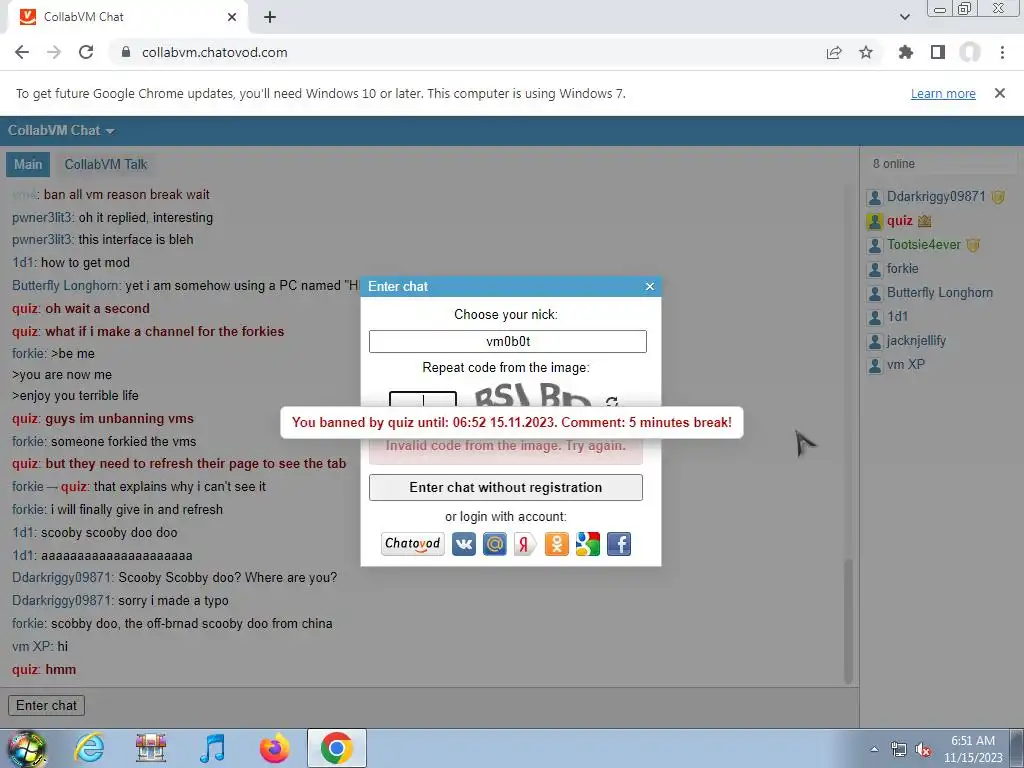Image resolution: width=1024 pixels, height=768 pixels.
Task: Click the captcha code input box
Action: pyautogui.click(x=423, y=400)
